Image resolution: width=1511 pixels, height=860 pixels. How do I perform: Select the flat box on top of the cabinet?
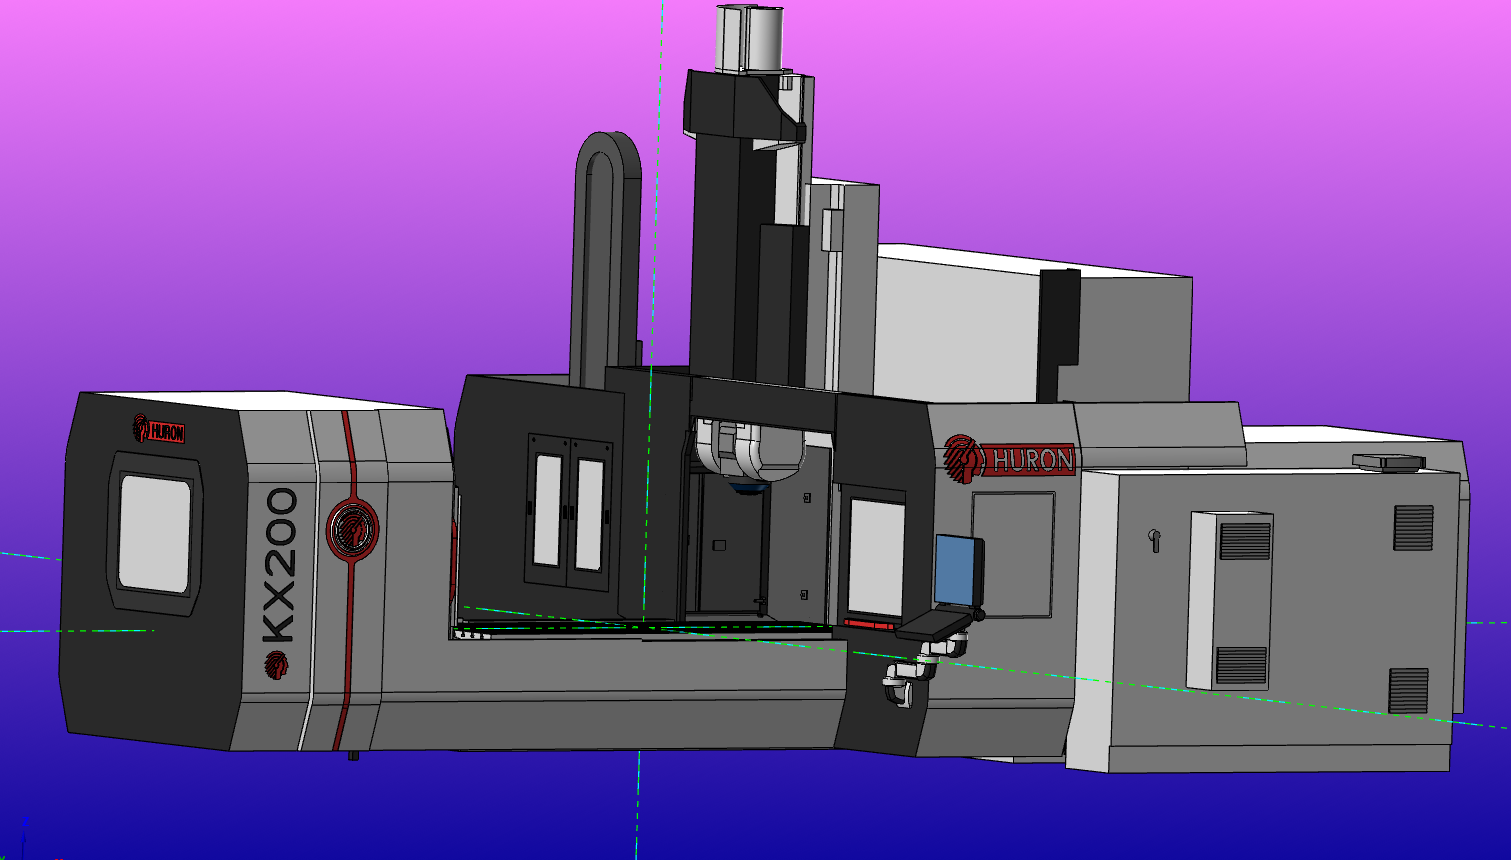click(1388, 461)
